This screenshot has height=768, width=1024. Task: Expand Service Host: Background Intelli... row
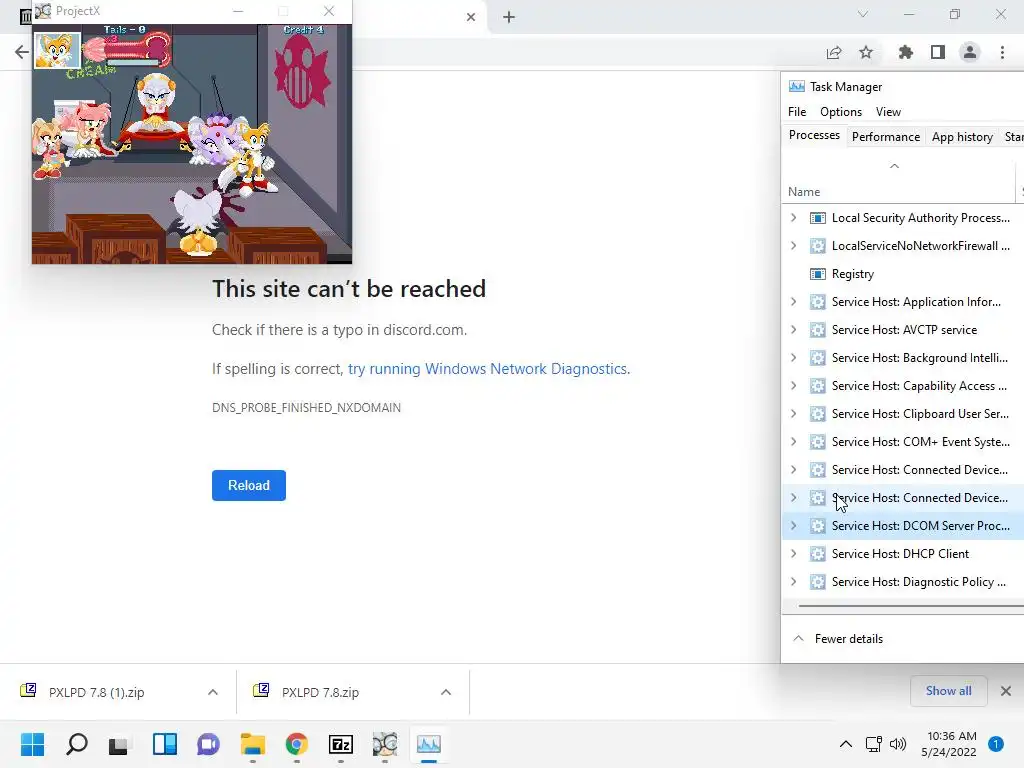[x=793, y=358]
